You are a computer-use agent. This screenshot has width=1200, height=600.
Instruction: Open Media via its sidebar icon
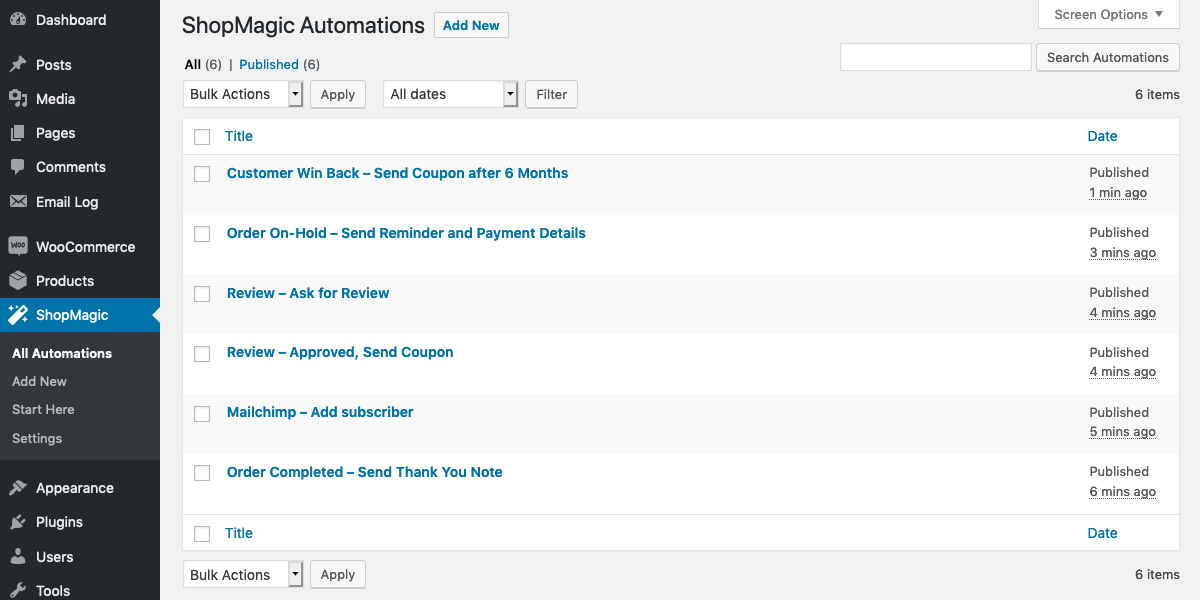(17, 99)
